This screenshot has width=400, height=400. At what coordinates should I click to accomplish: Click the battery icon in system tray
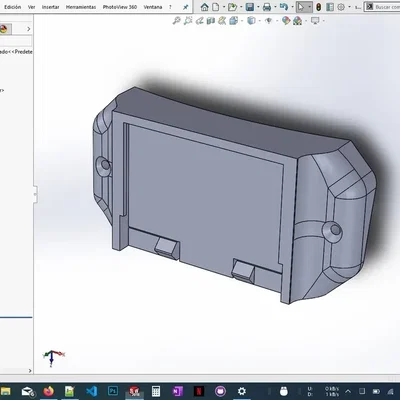tap(376, 391)
